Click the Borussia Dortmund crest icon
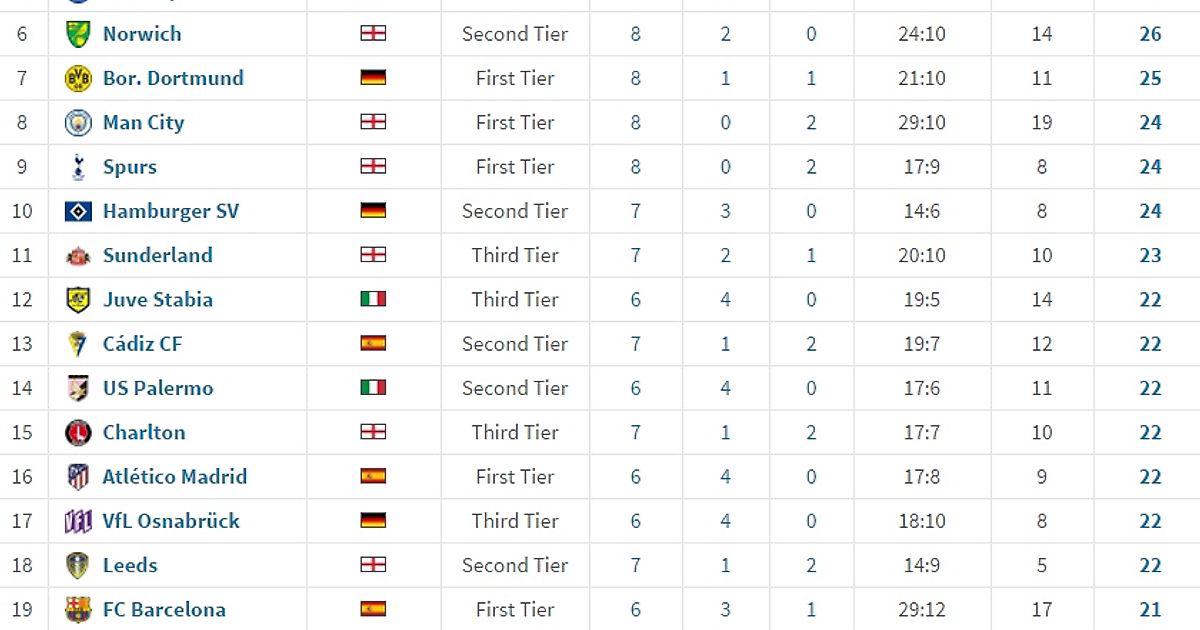Viewport: 1200px width, 630px height. [78, 78]
